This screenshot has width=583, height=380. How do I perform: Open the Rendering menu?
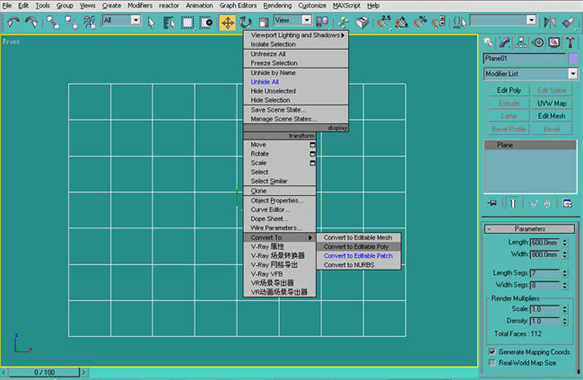277,6
